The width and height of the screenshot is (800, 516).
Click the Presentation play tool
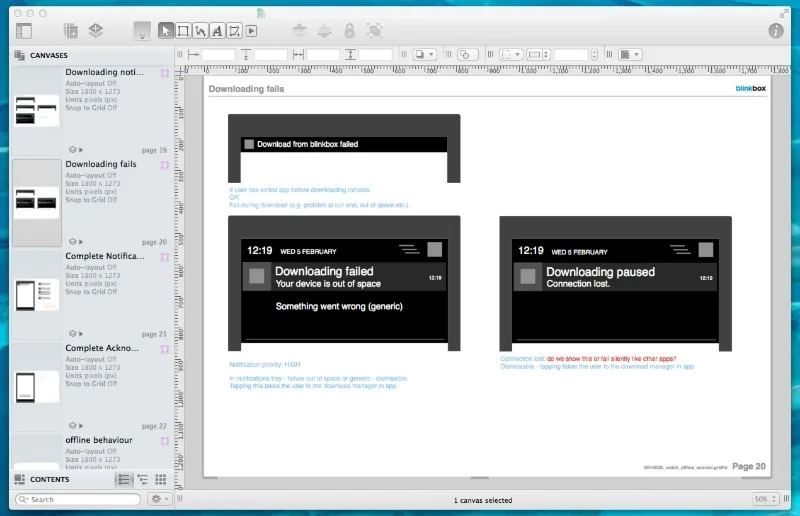pos(252,31)
